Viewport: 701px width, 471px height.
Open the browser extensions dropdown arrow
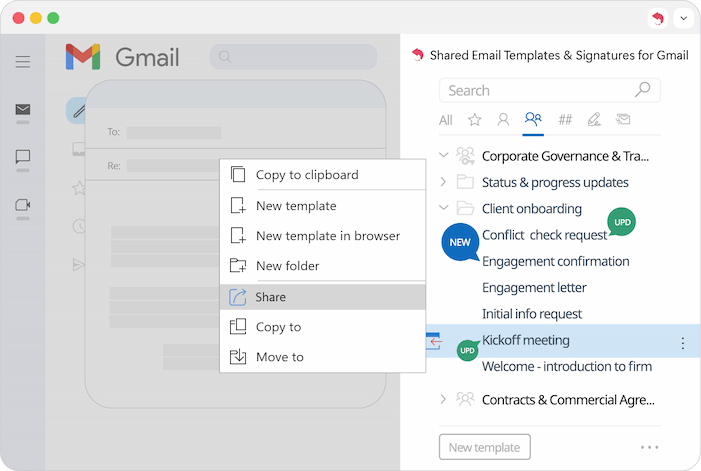pos(684,18)
